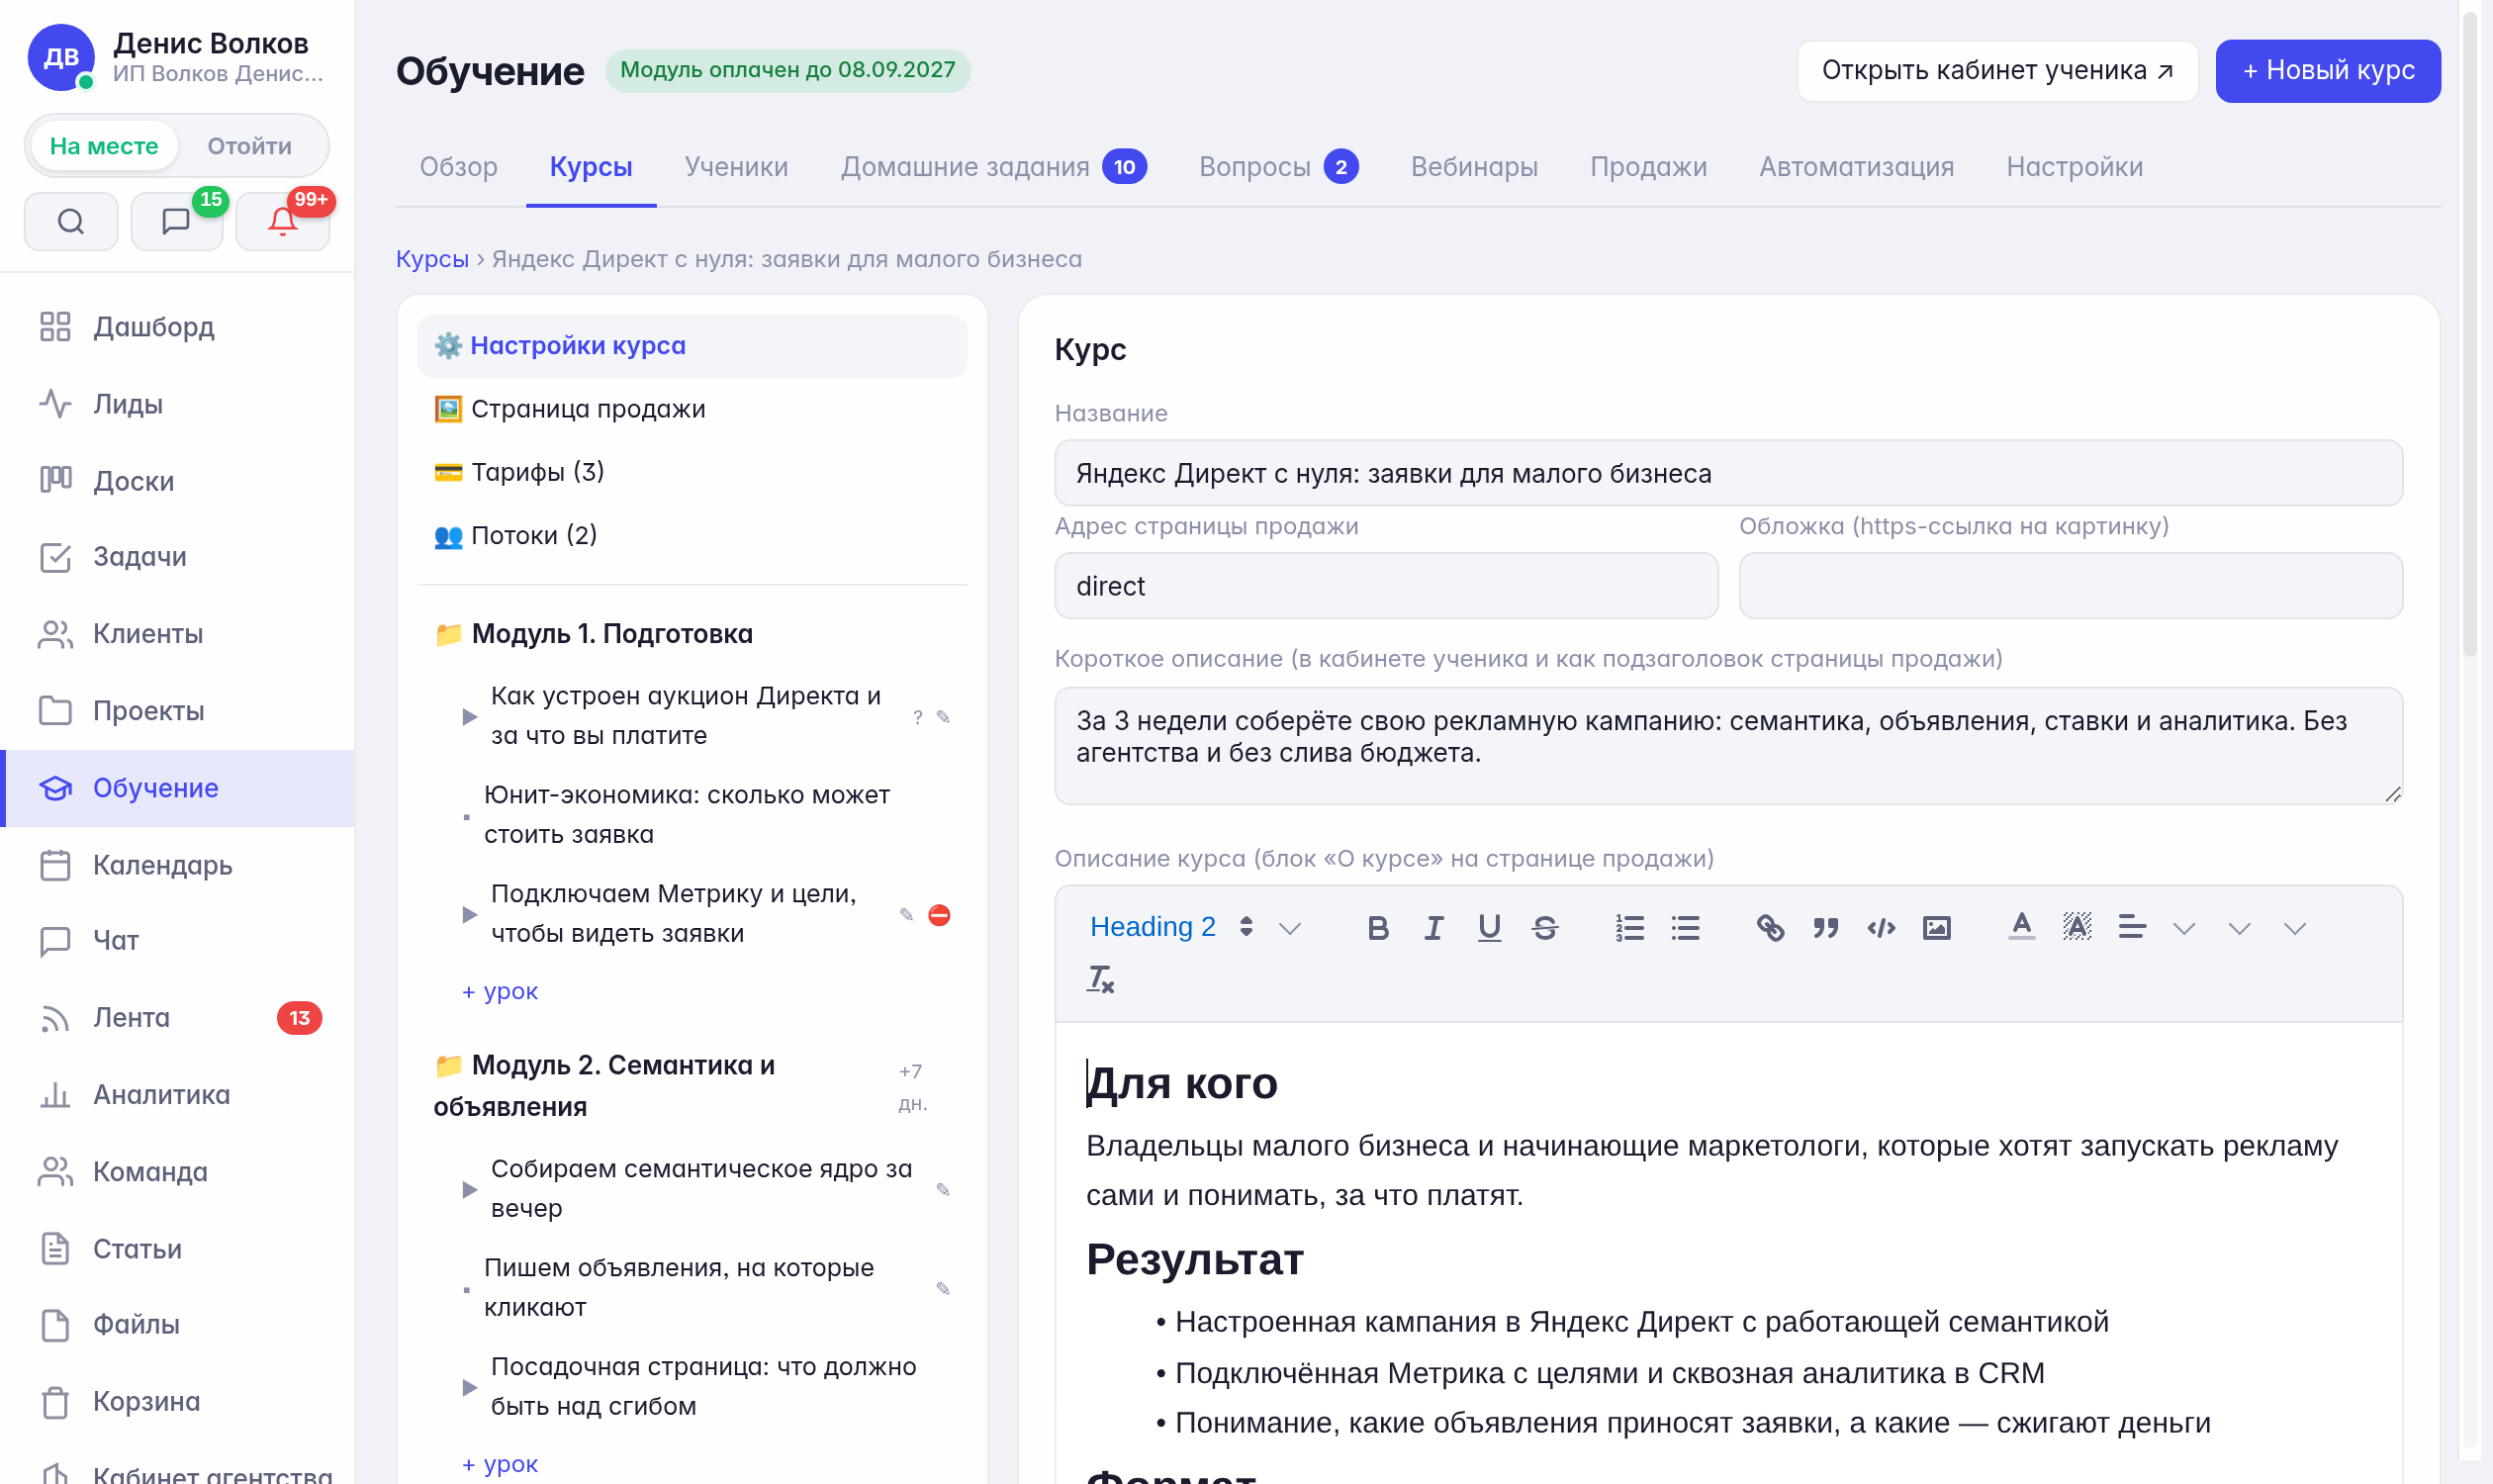Image resolution: width=2493 pixels, height=1484 pixels.
Task: Click the Название course title field
Action: pos(1728,474)
